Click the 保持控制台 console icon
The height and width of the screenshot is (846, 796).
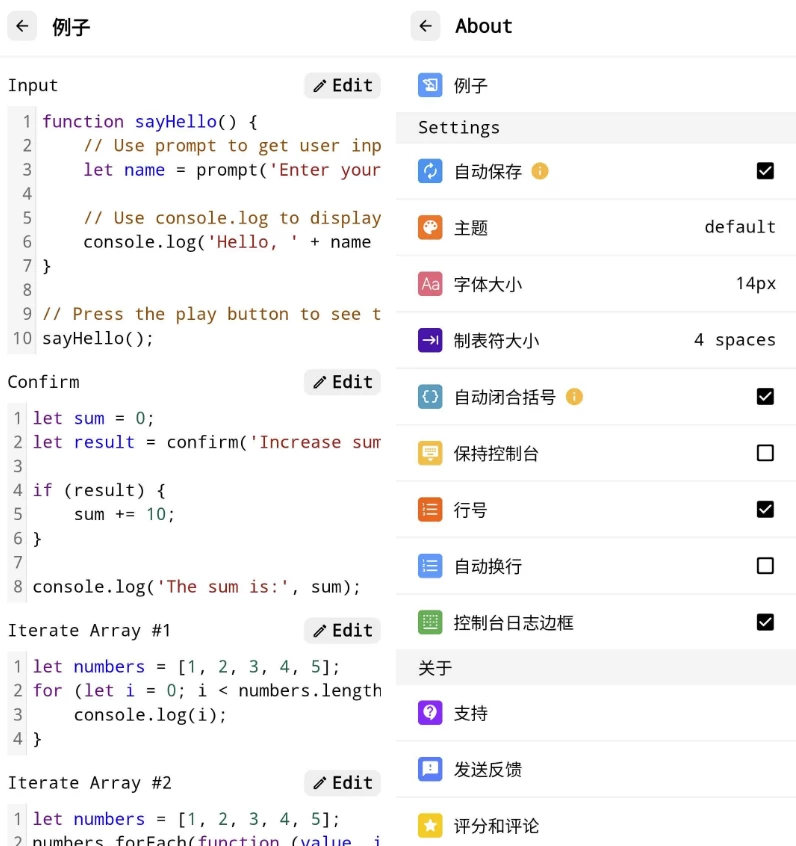click(431, 453)
